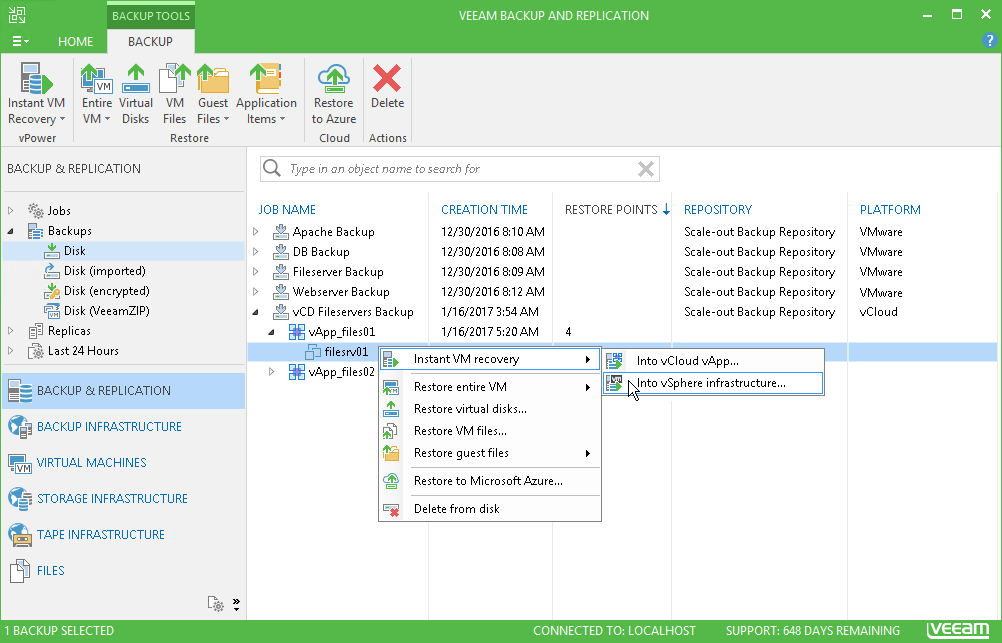
Task: Expand vApp_files02 node
Action: click(272, 371)
